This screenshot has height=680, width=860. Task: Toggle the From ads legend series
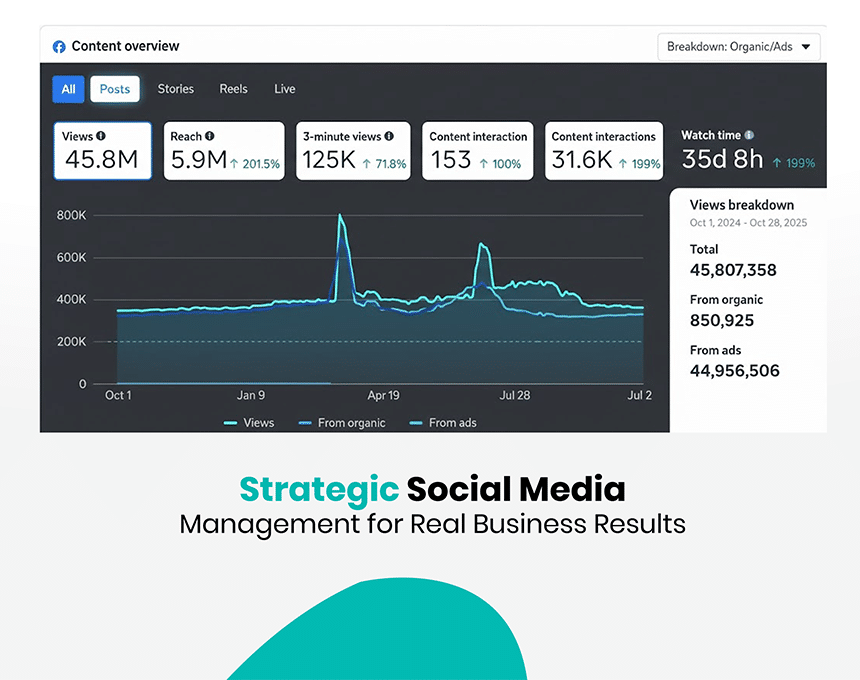pos(443,423)
